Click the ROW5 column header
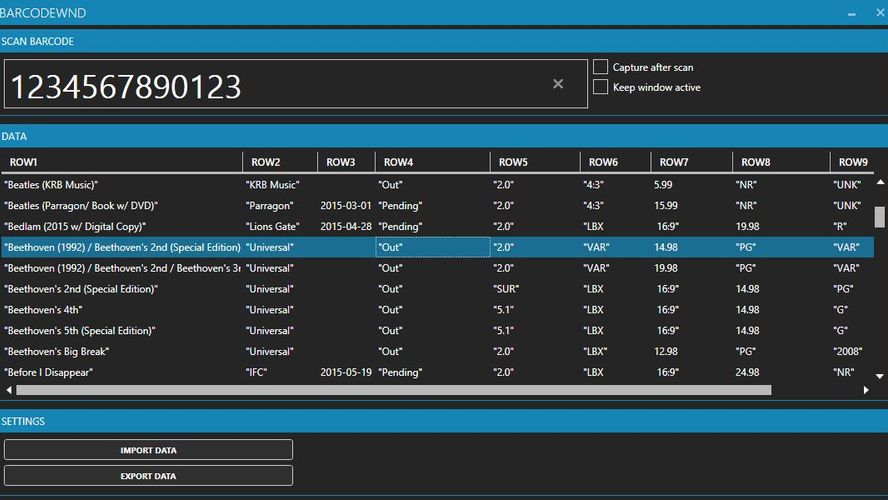The image size is (888, 500). 513,162
